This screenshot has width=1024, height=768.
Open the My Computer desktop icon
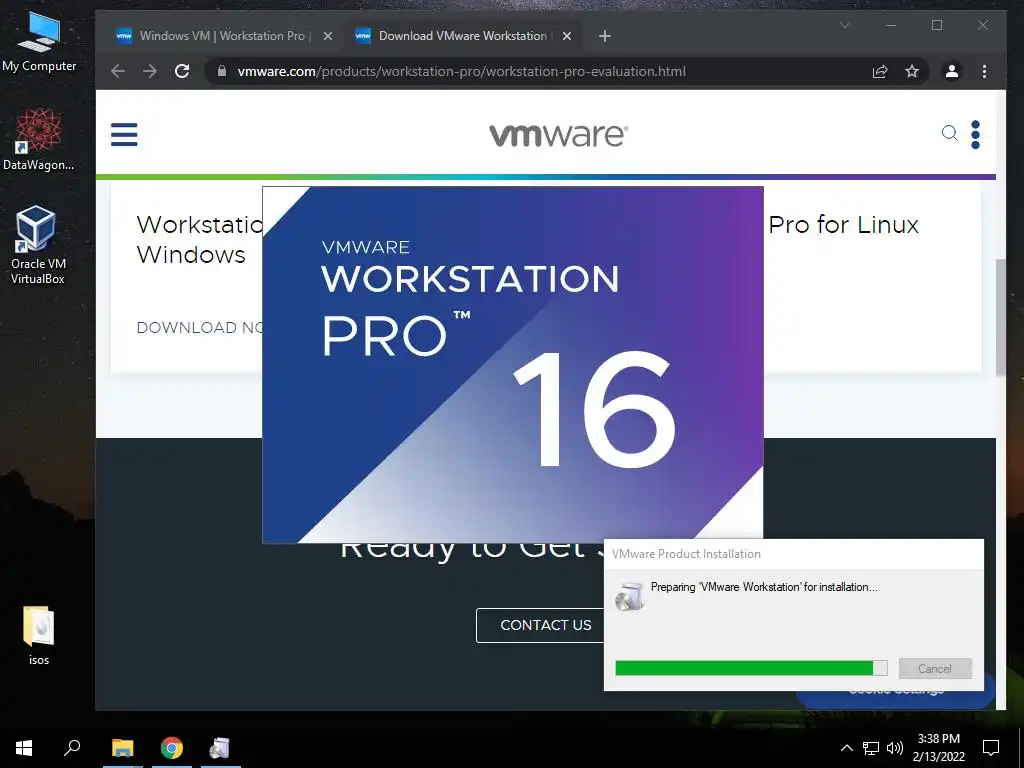click(39, 42)
